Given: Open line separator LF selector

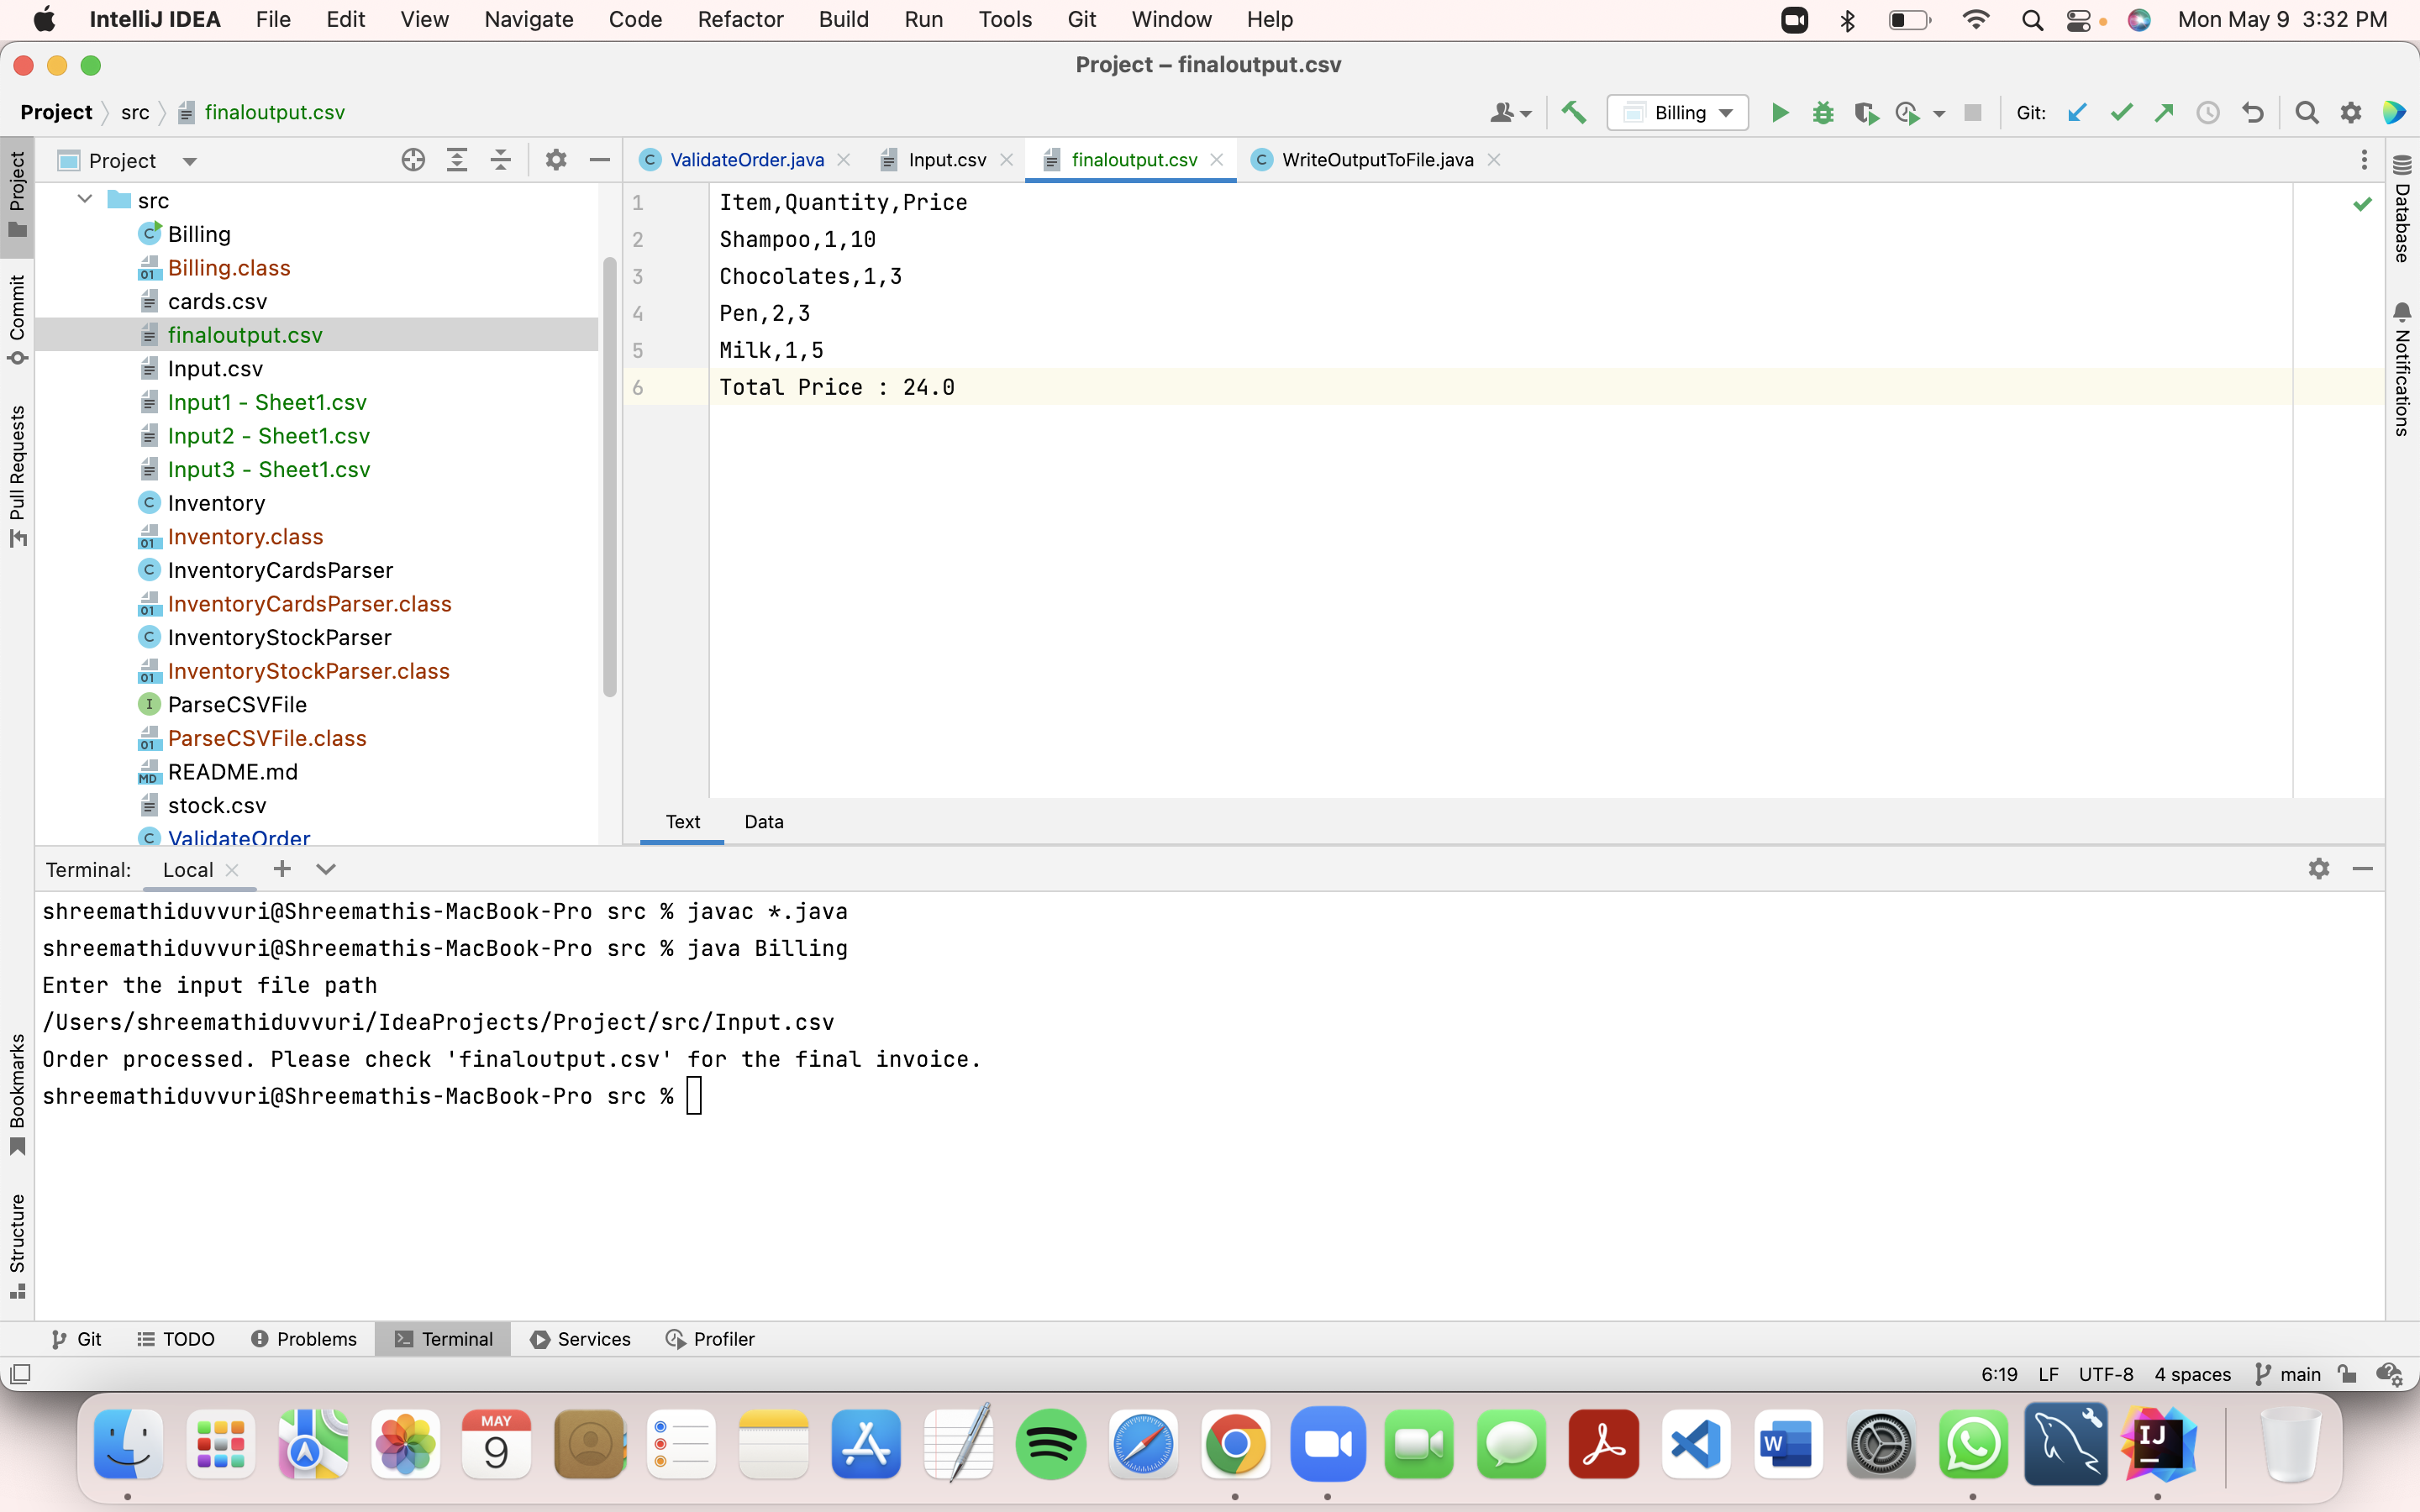Looking at the screenshot, I should [2048, 1374].
